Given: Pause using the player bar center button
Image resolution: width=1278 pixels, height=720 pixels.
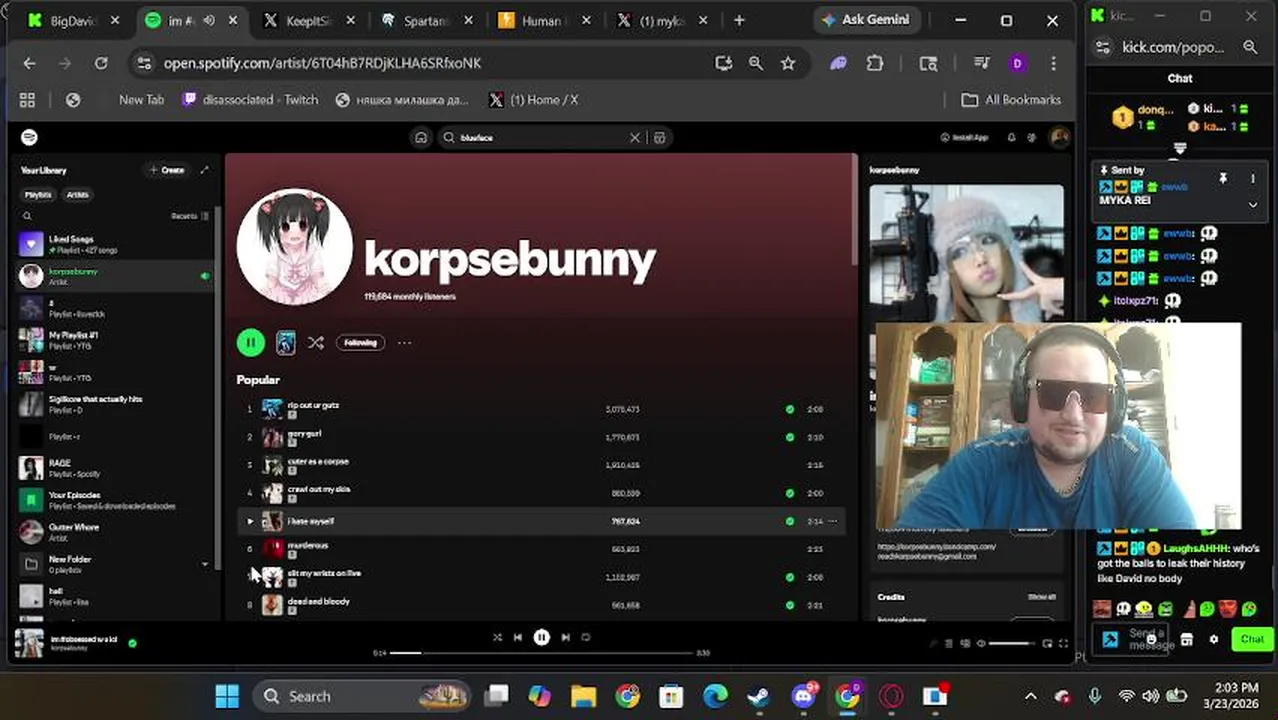Looking at the screenshot, I should pos(541,637).
